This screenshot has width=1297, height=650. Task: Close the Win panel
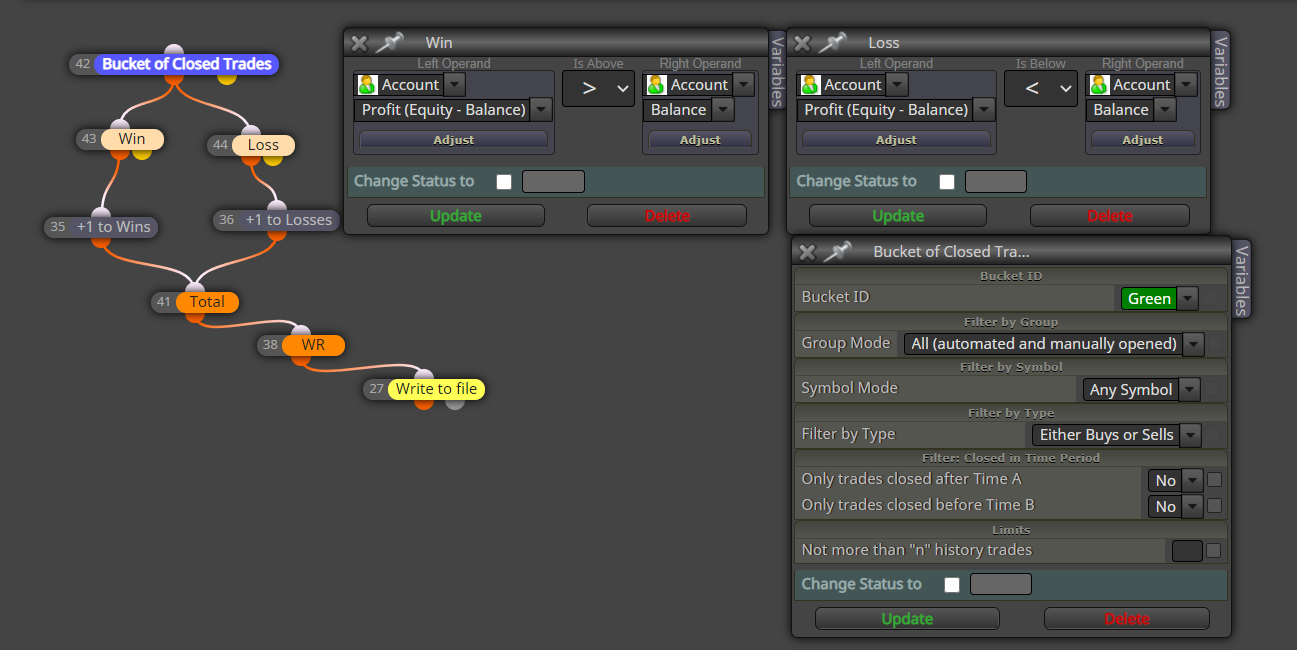360,43
